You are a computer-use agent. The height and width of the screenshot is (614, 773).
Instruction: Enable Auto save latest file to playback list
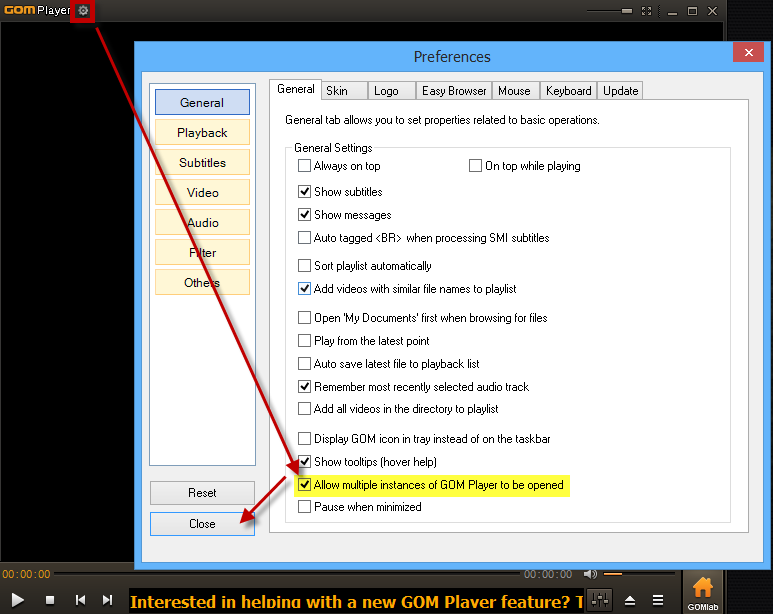pyautogui.click(x=304, y=363)
